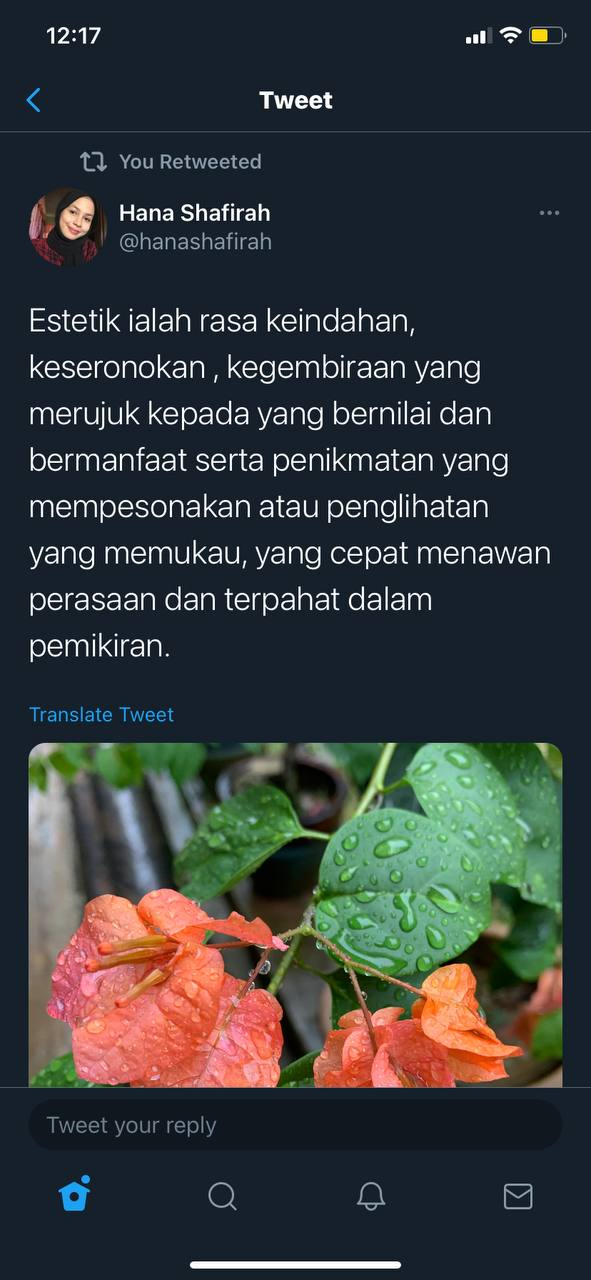Open the Home tab icon
The height and width of the screenshot is (1280, 591).
coord(75,1194)
